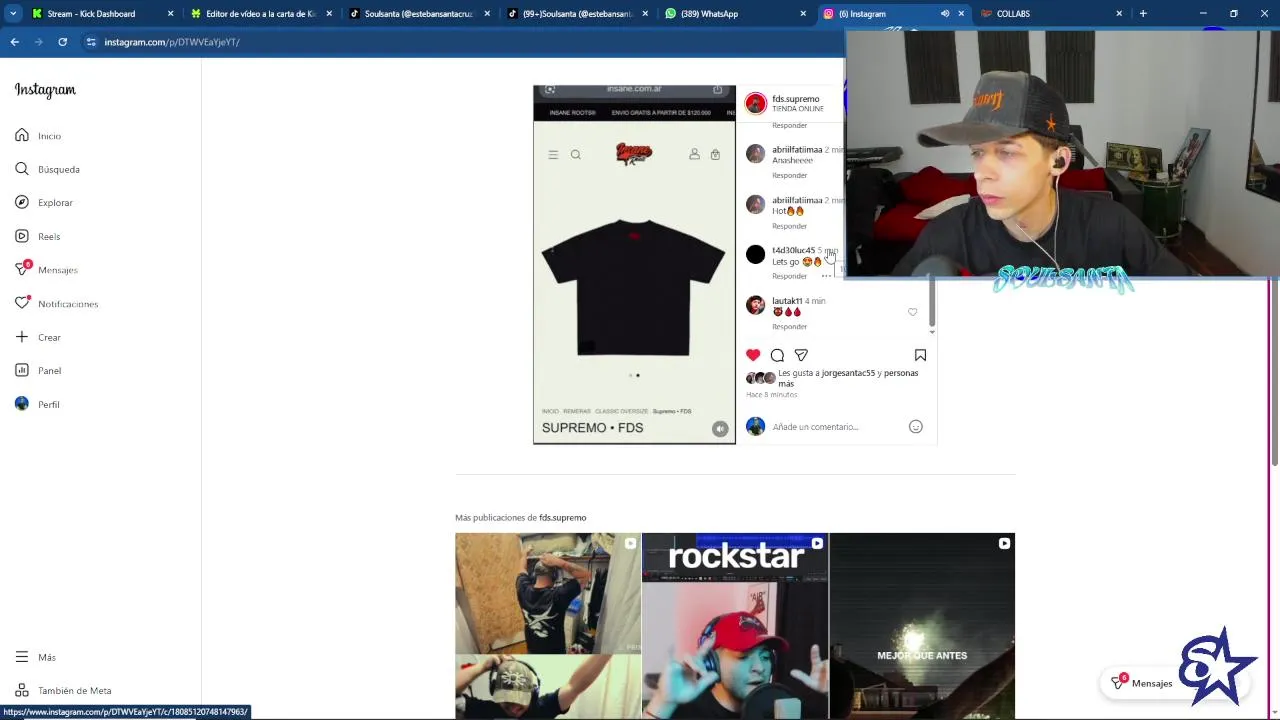Open the post video preview
This screenshot has width=1280, height=720.
pos(634,265)
